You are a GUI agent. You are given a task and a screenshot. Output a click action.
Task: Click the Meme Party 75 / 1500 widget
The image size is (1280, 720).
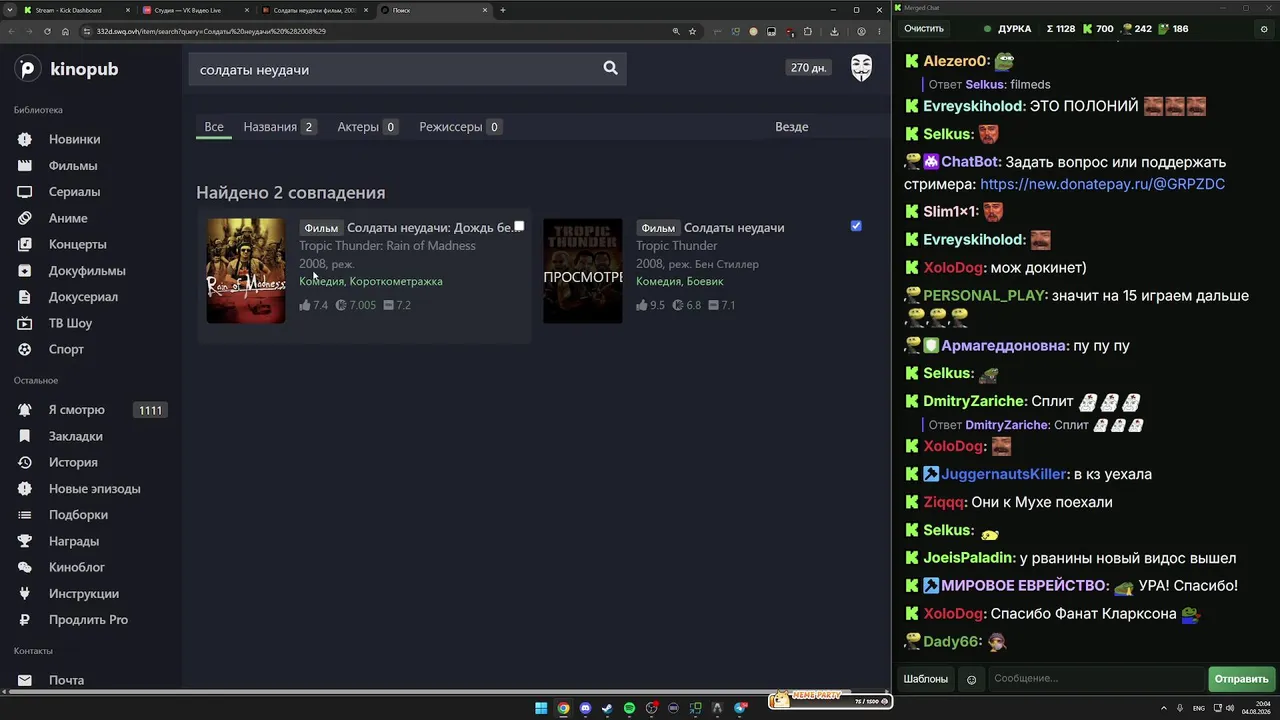coord(829,699)
